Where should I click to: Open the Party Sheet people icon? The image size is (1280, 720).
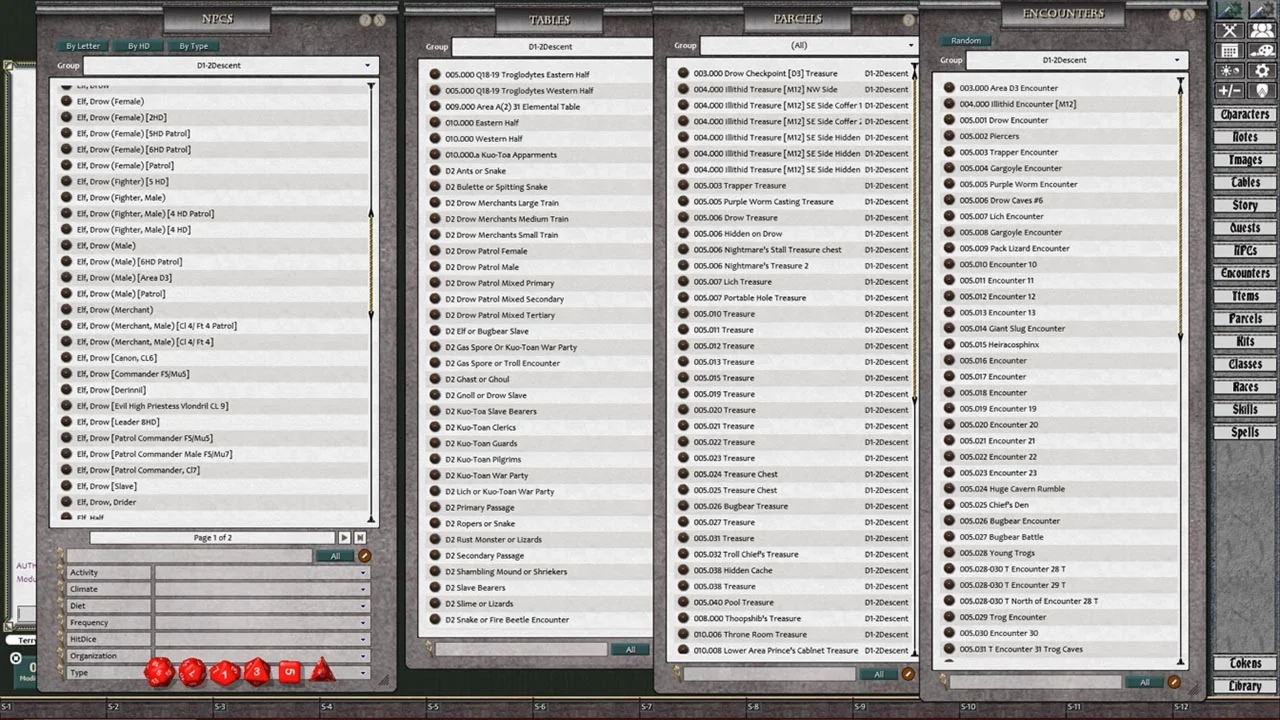point(1262,30)
